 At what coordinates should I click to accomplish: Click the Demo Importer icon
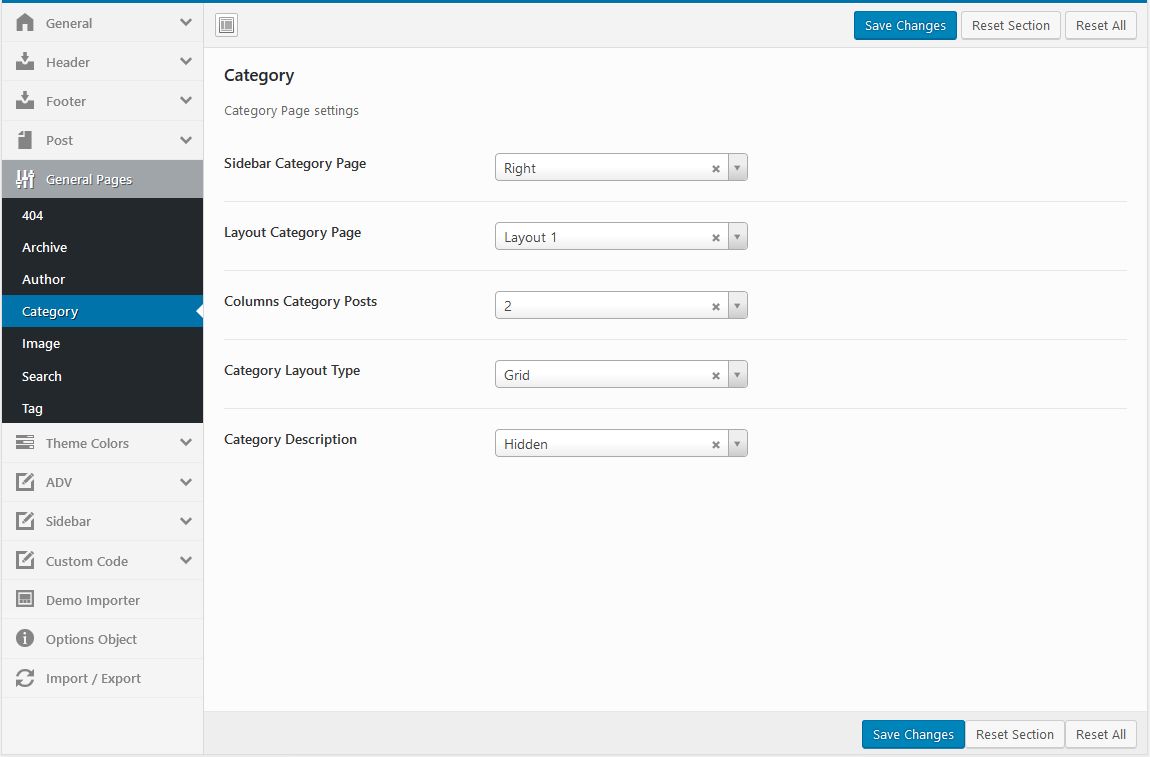[x=26, y=600]
